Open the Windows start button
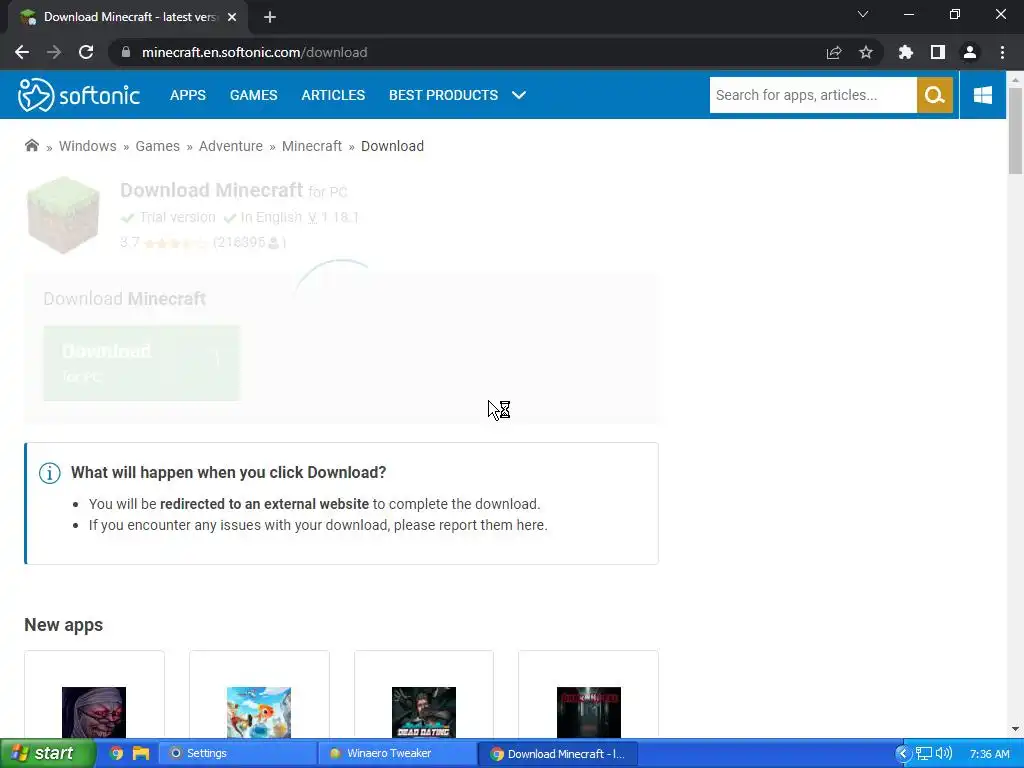The width and height of the screenshot is (1024, 768). 48,754
